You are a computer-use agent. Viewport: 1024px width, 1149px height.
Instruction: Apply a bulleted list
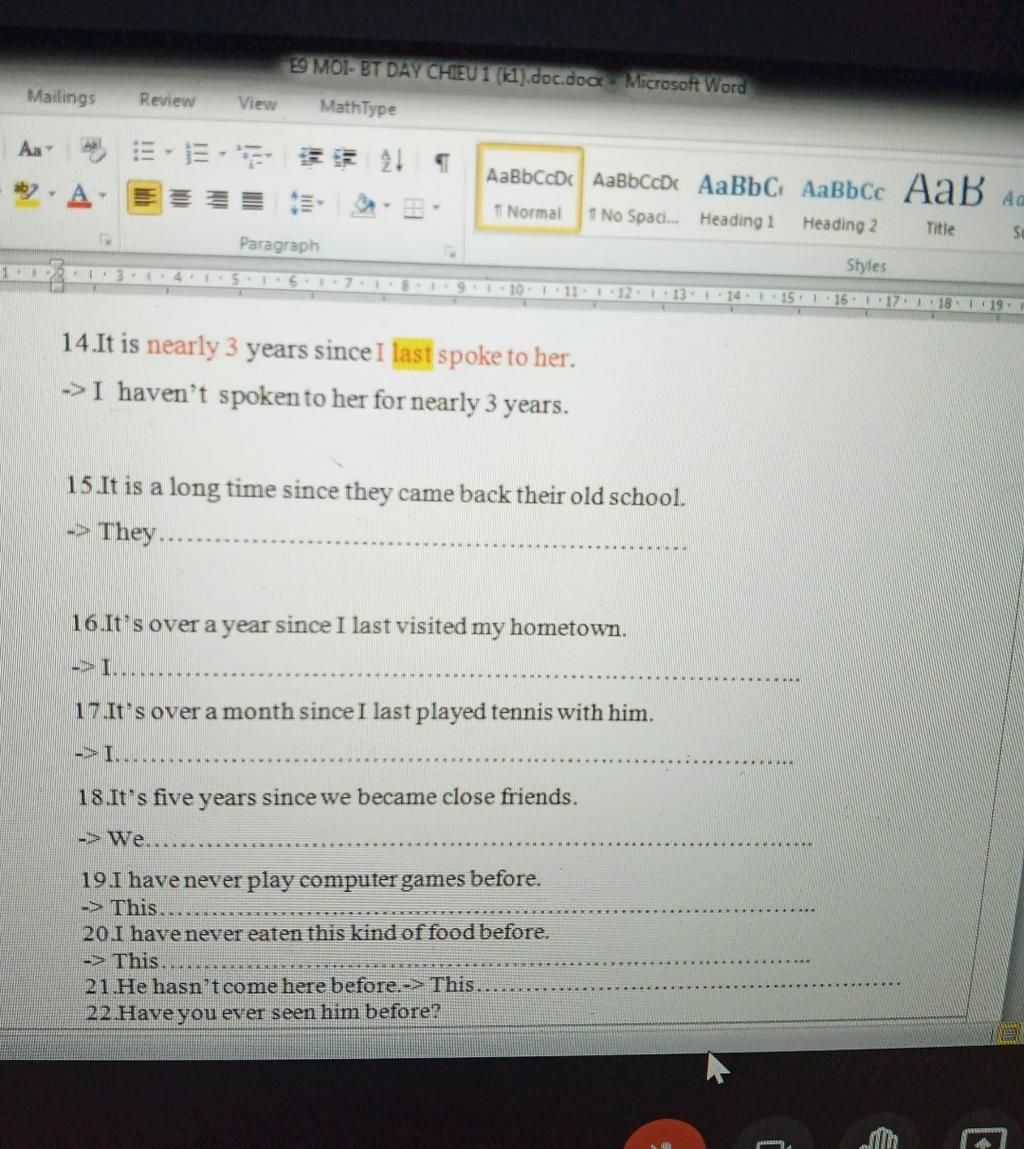(143, 152)
